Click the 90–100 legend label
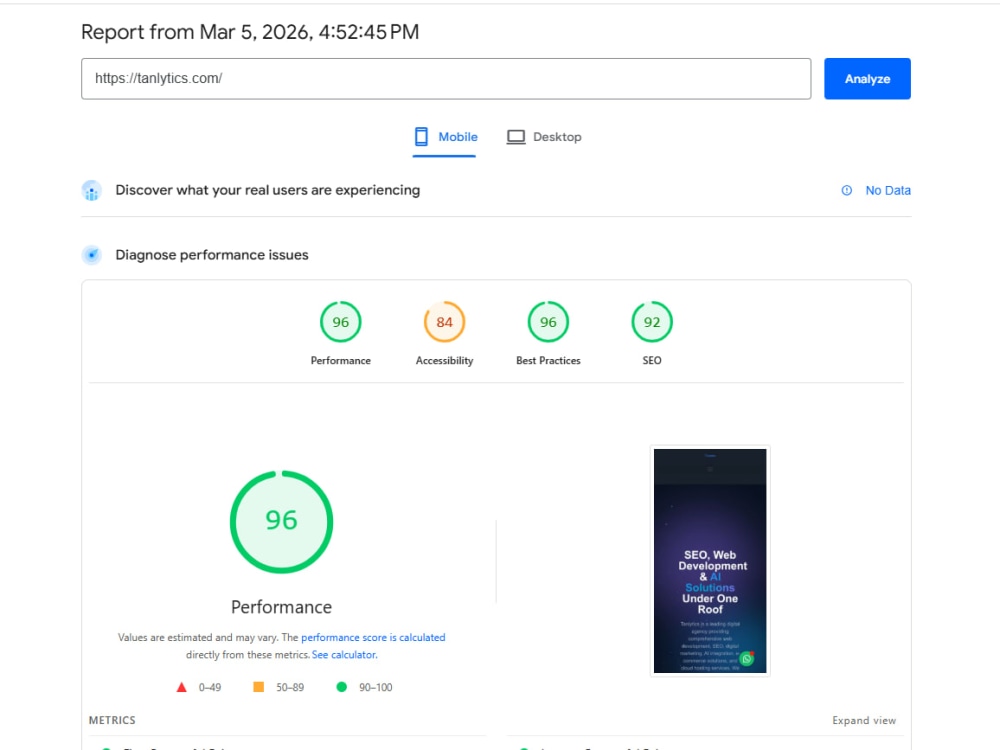 tap(376, 688)
